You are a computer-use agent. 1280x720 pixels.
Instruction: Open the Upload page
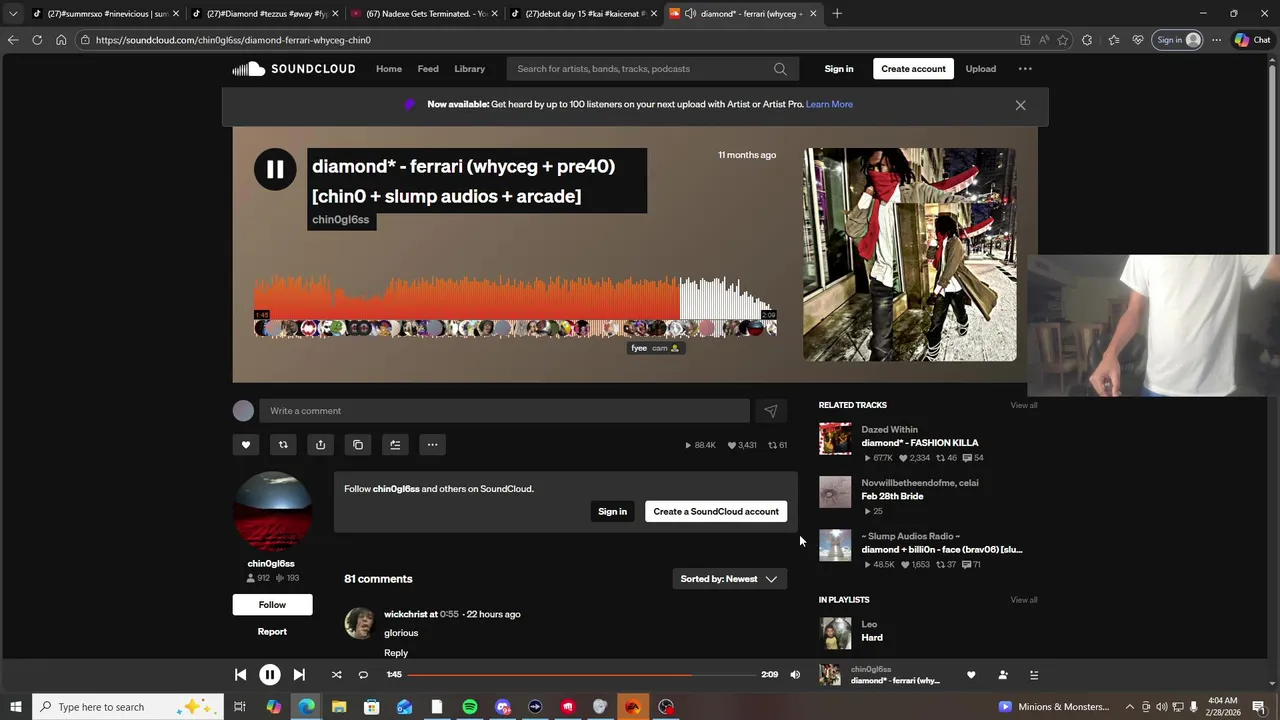pyautogui.click(x=980, y=69)
